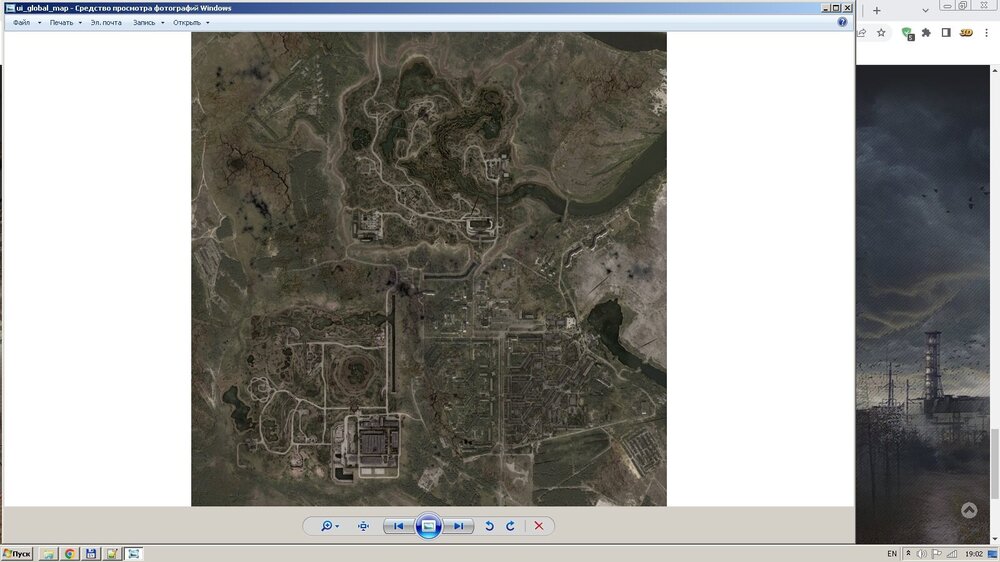The width and height of the screenshot is (1000, 562).
Task: Click the browser scrollbar up arrow
Action: click(x=996, y=70)
